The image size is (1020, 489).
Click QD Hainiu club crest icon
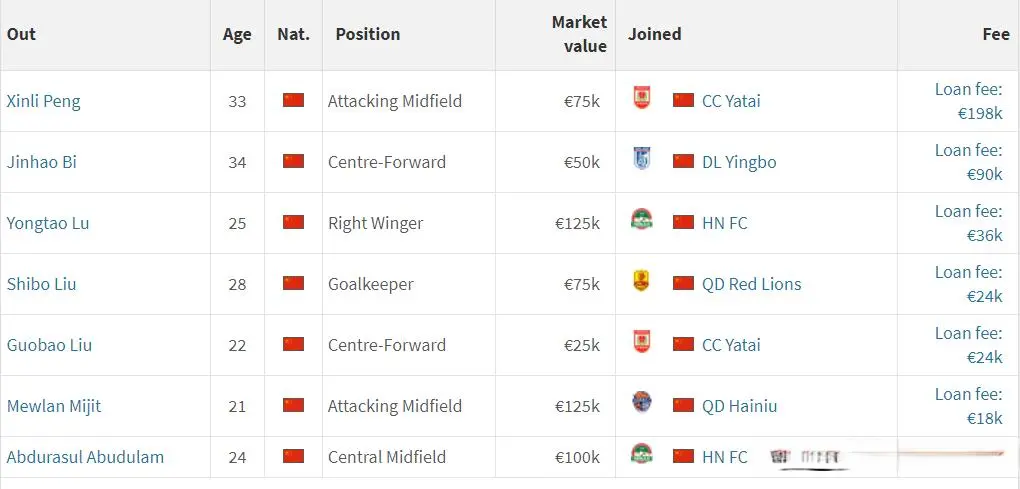click(641, 403)
